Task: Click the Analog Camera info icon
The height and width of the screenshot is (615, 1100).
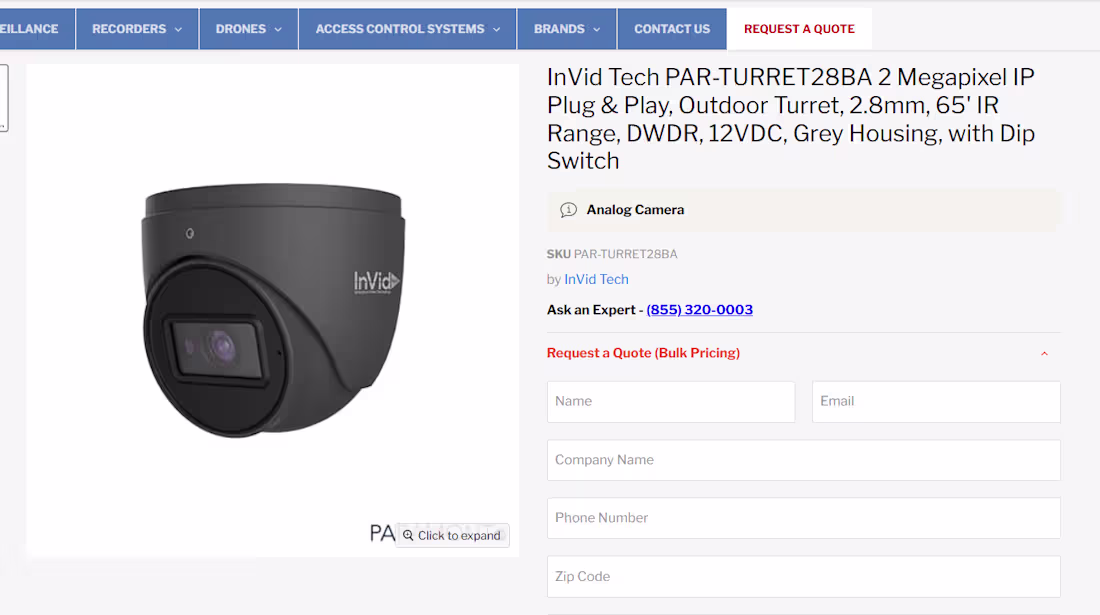Action: point(568,210)
